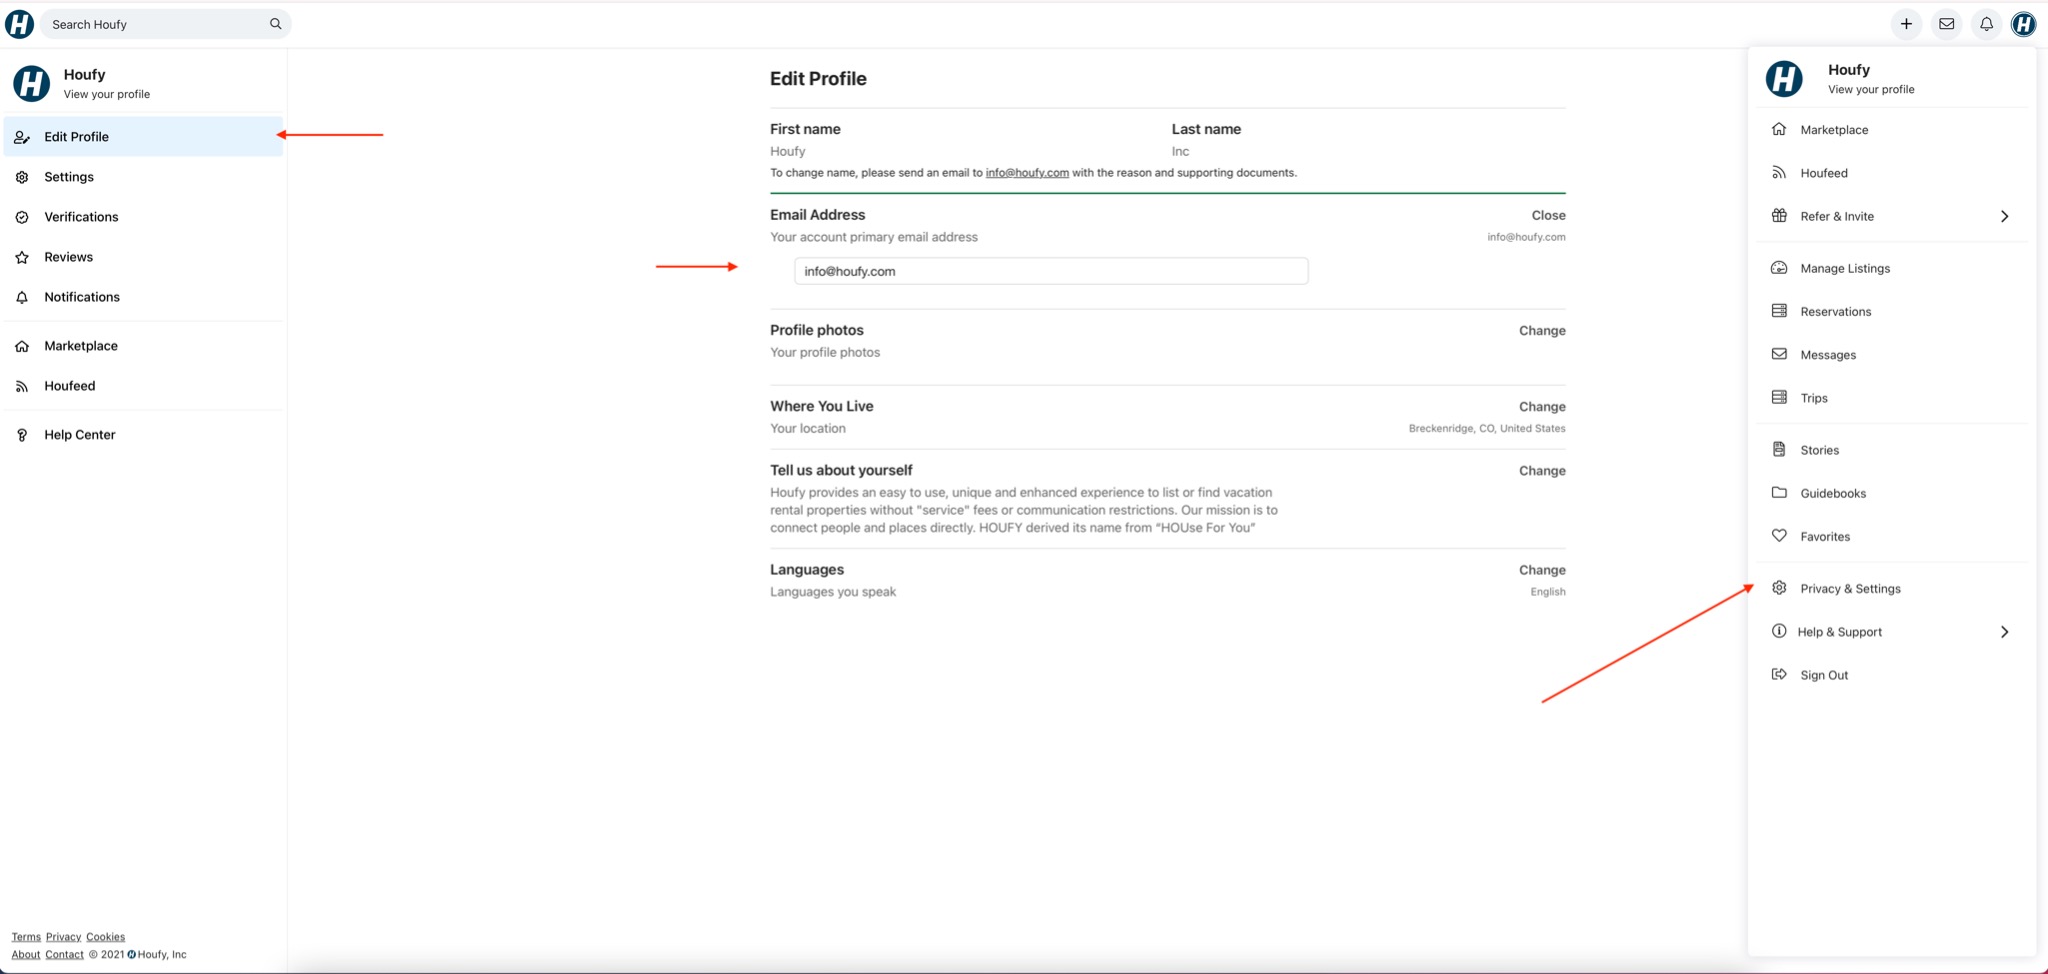The image size is (2048, 974).
Task: Click the Sign Out arrow icon
Action: (x=1779, y=674)
